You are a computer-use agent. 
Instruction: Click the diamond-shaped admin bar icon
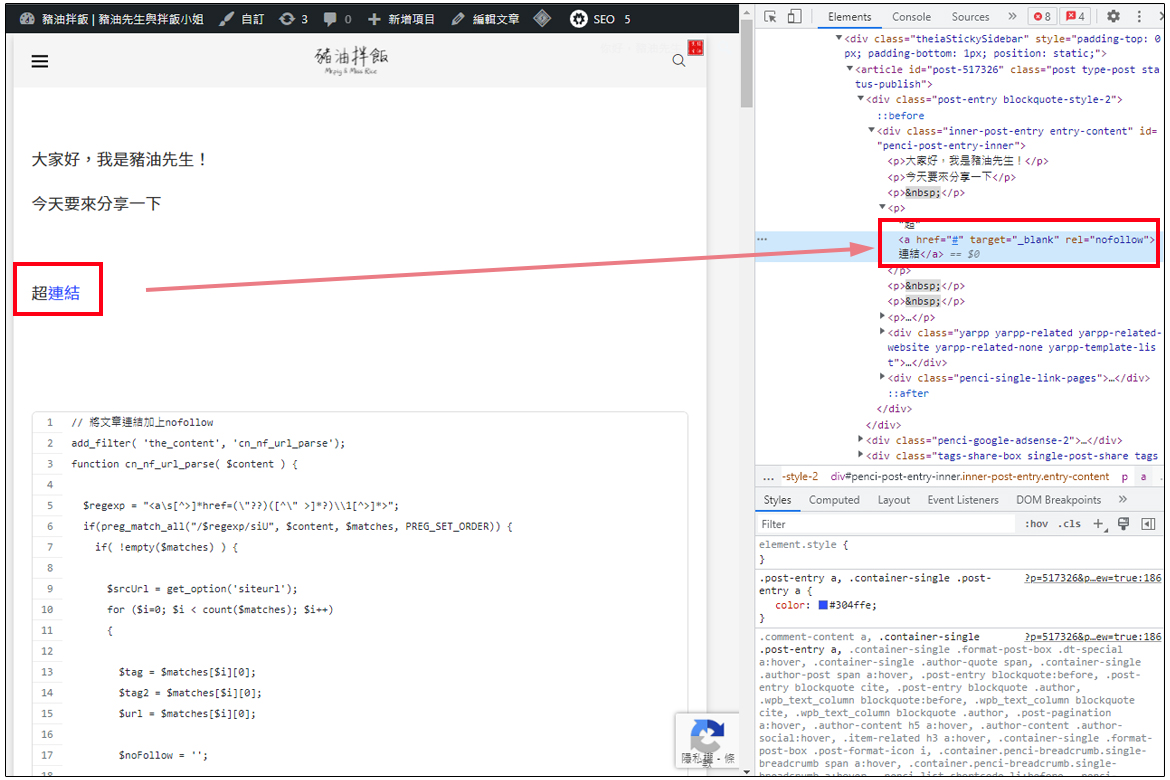tap(542, 19)
